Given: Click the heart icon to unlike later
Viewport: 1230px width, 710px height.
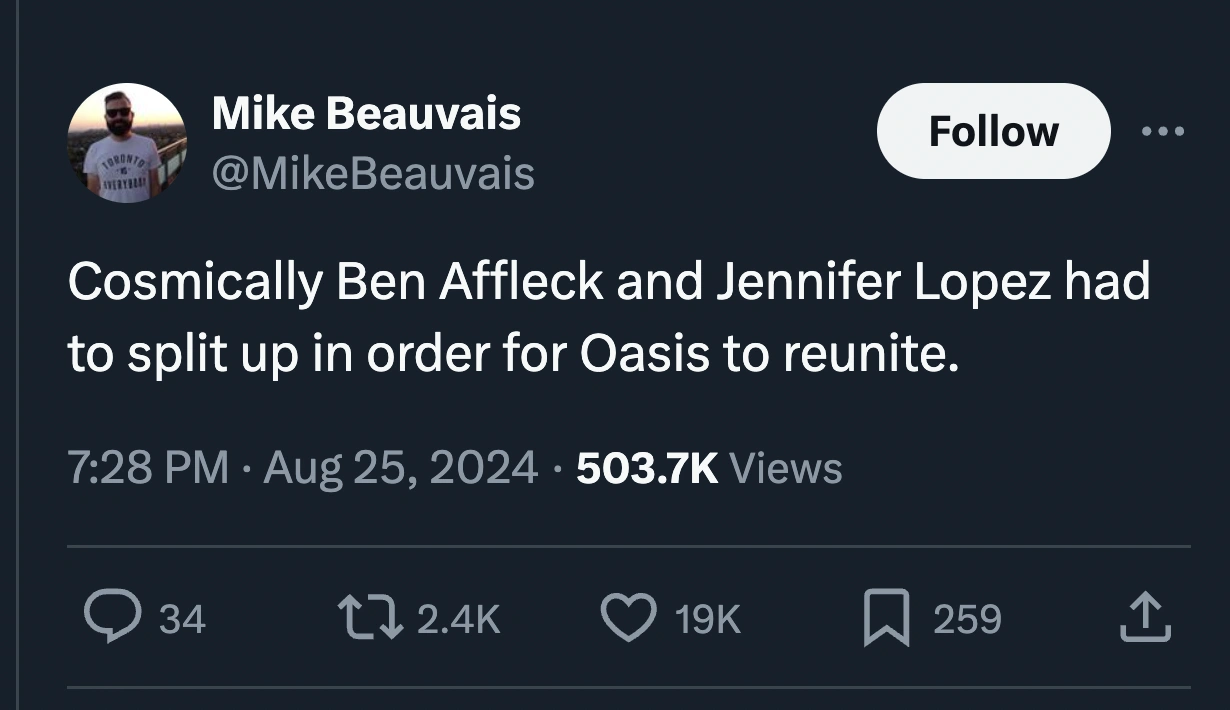Looking at the screenshot, I should tap(628, 618).
